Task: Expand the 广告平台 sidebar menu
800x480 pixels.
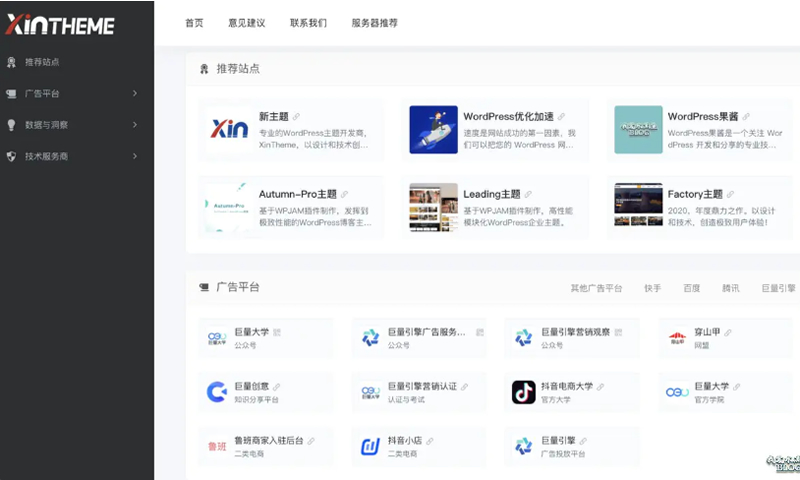Action: 134,94
